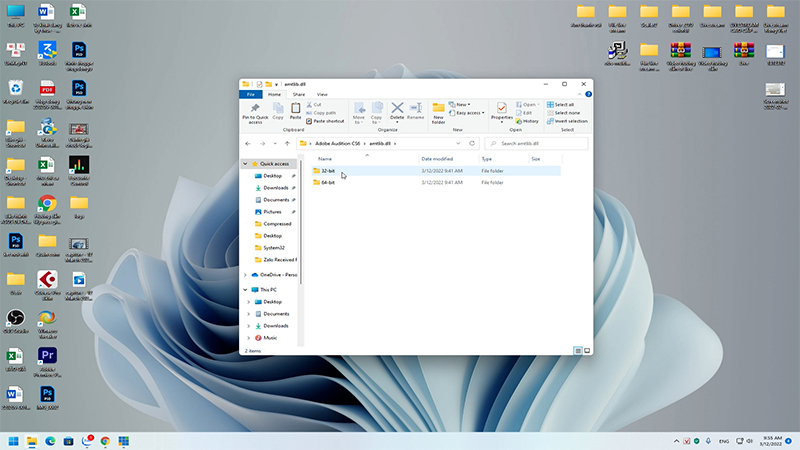This screenshot has height=450, width=800.
Task: Click Select all in the ribbon
Action: (563, 104)
